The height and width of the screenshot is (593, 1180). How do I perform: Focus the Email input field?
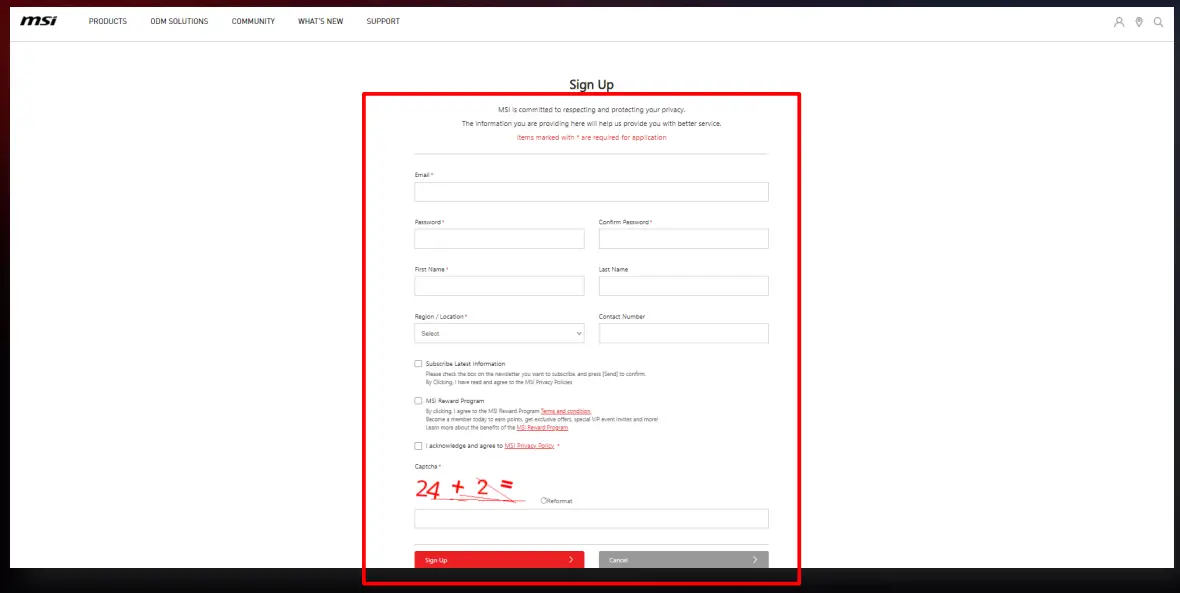(591, 192)
